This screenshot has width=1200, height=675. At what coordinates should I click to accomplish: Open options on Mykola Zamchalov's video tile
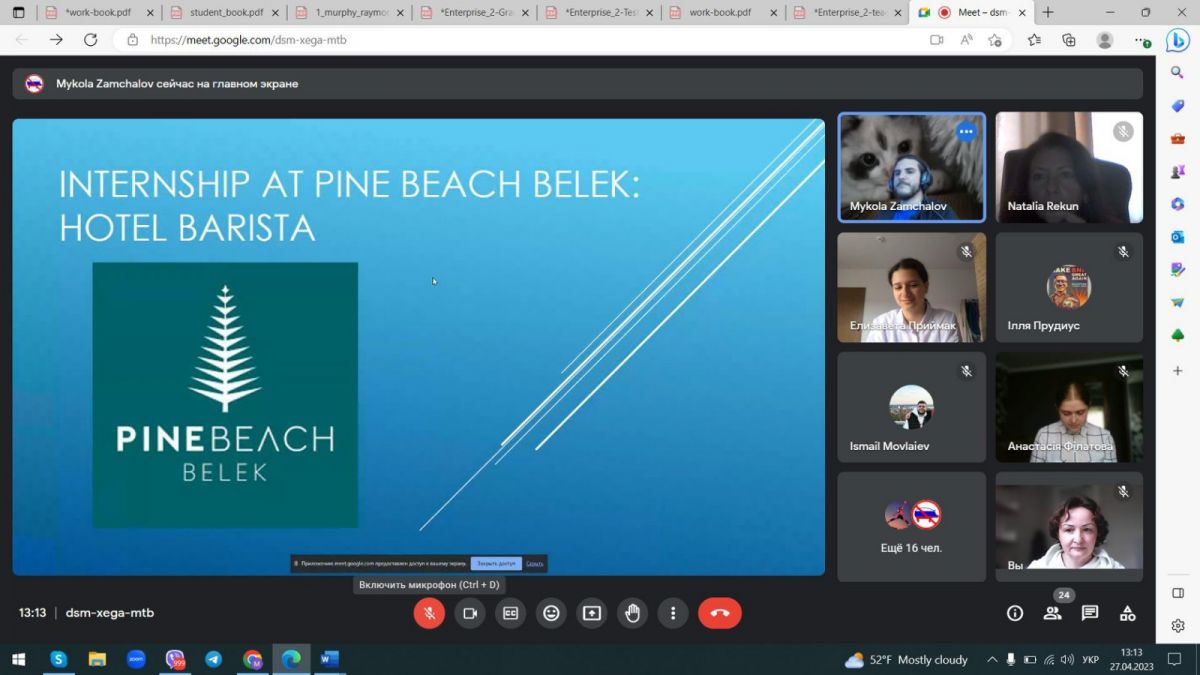(x=966, y=131)
